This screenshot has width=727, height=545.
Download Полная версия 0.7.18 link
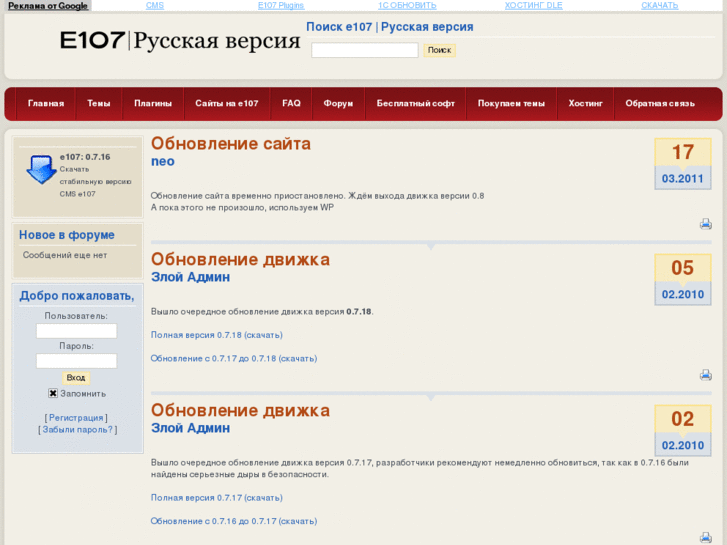[x=216, y=335]
